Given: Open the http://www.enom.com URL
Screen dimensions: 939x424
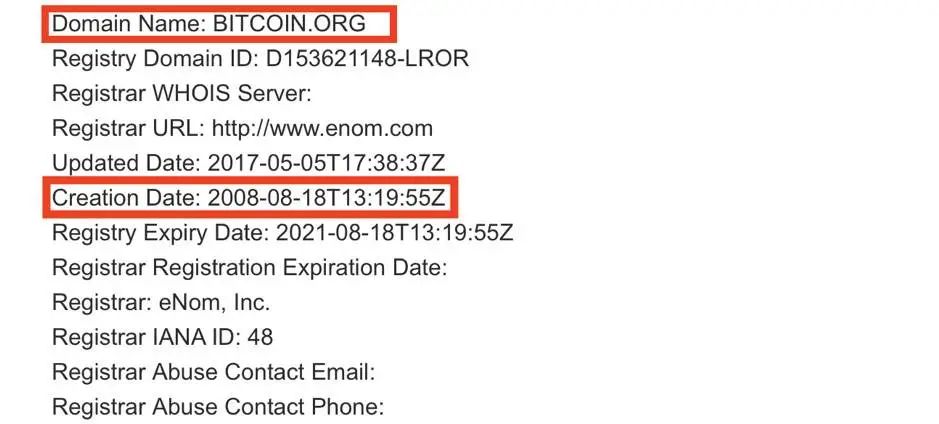Looking at the screenshot, I should [x=323, y=128].
